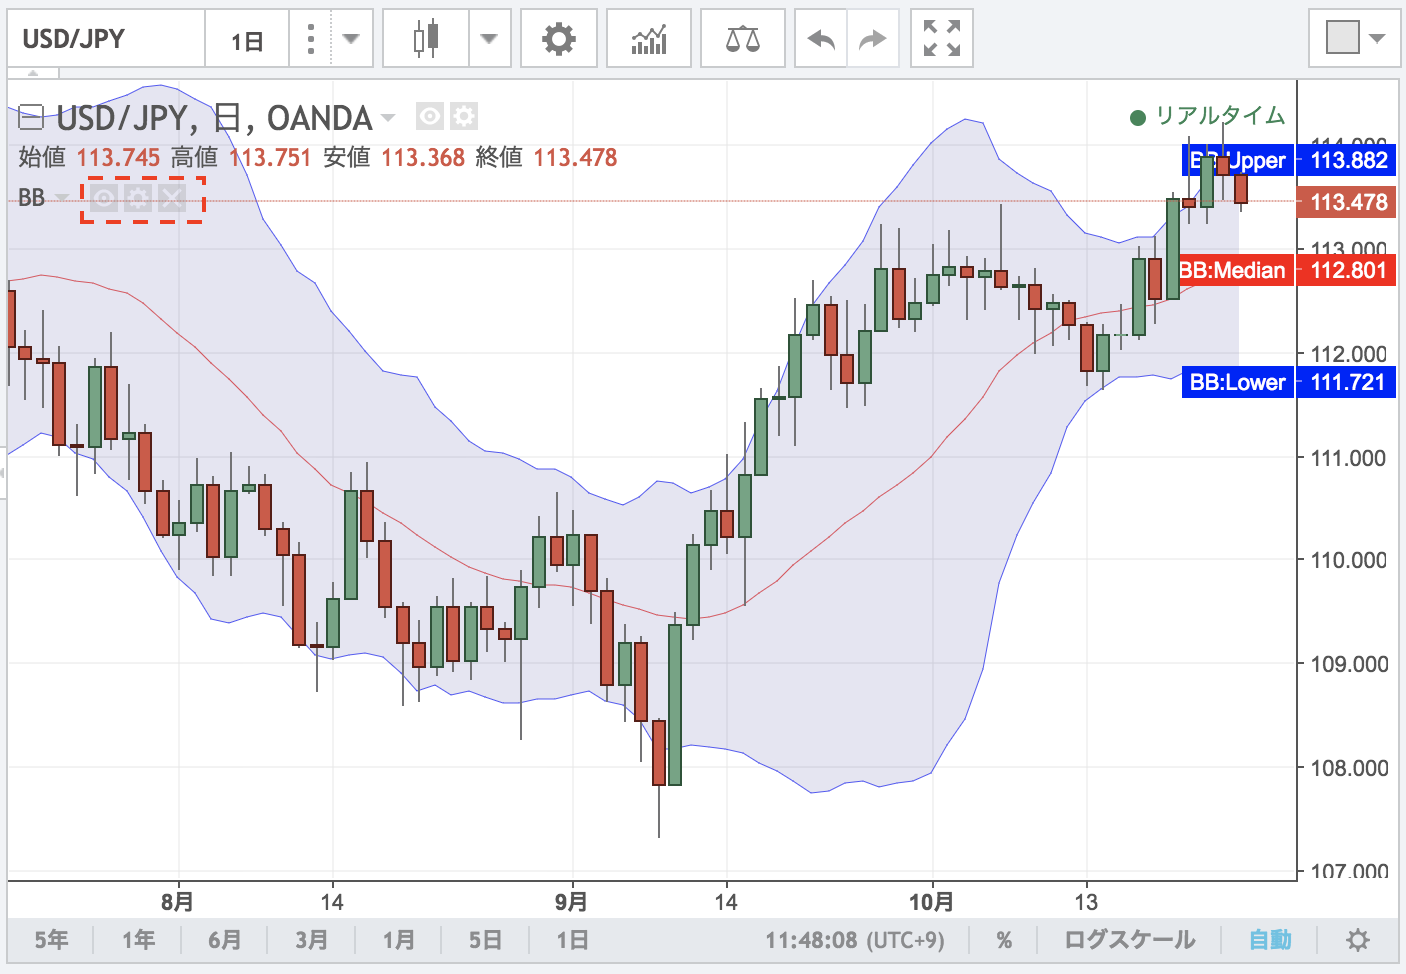Expand the BB indicator dropdown arrow
This screenshot has height=974, width=1406.
(62, 198)
